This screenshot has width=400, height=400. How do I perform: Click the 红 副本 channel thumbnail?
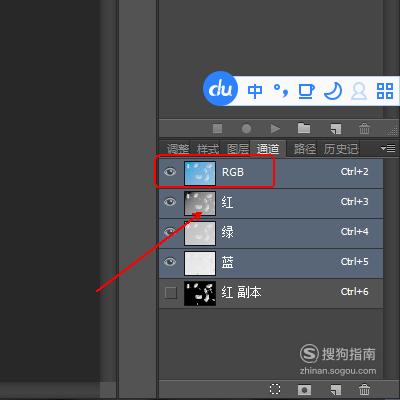coord(200,293)
